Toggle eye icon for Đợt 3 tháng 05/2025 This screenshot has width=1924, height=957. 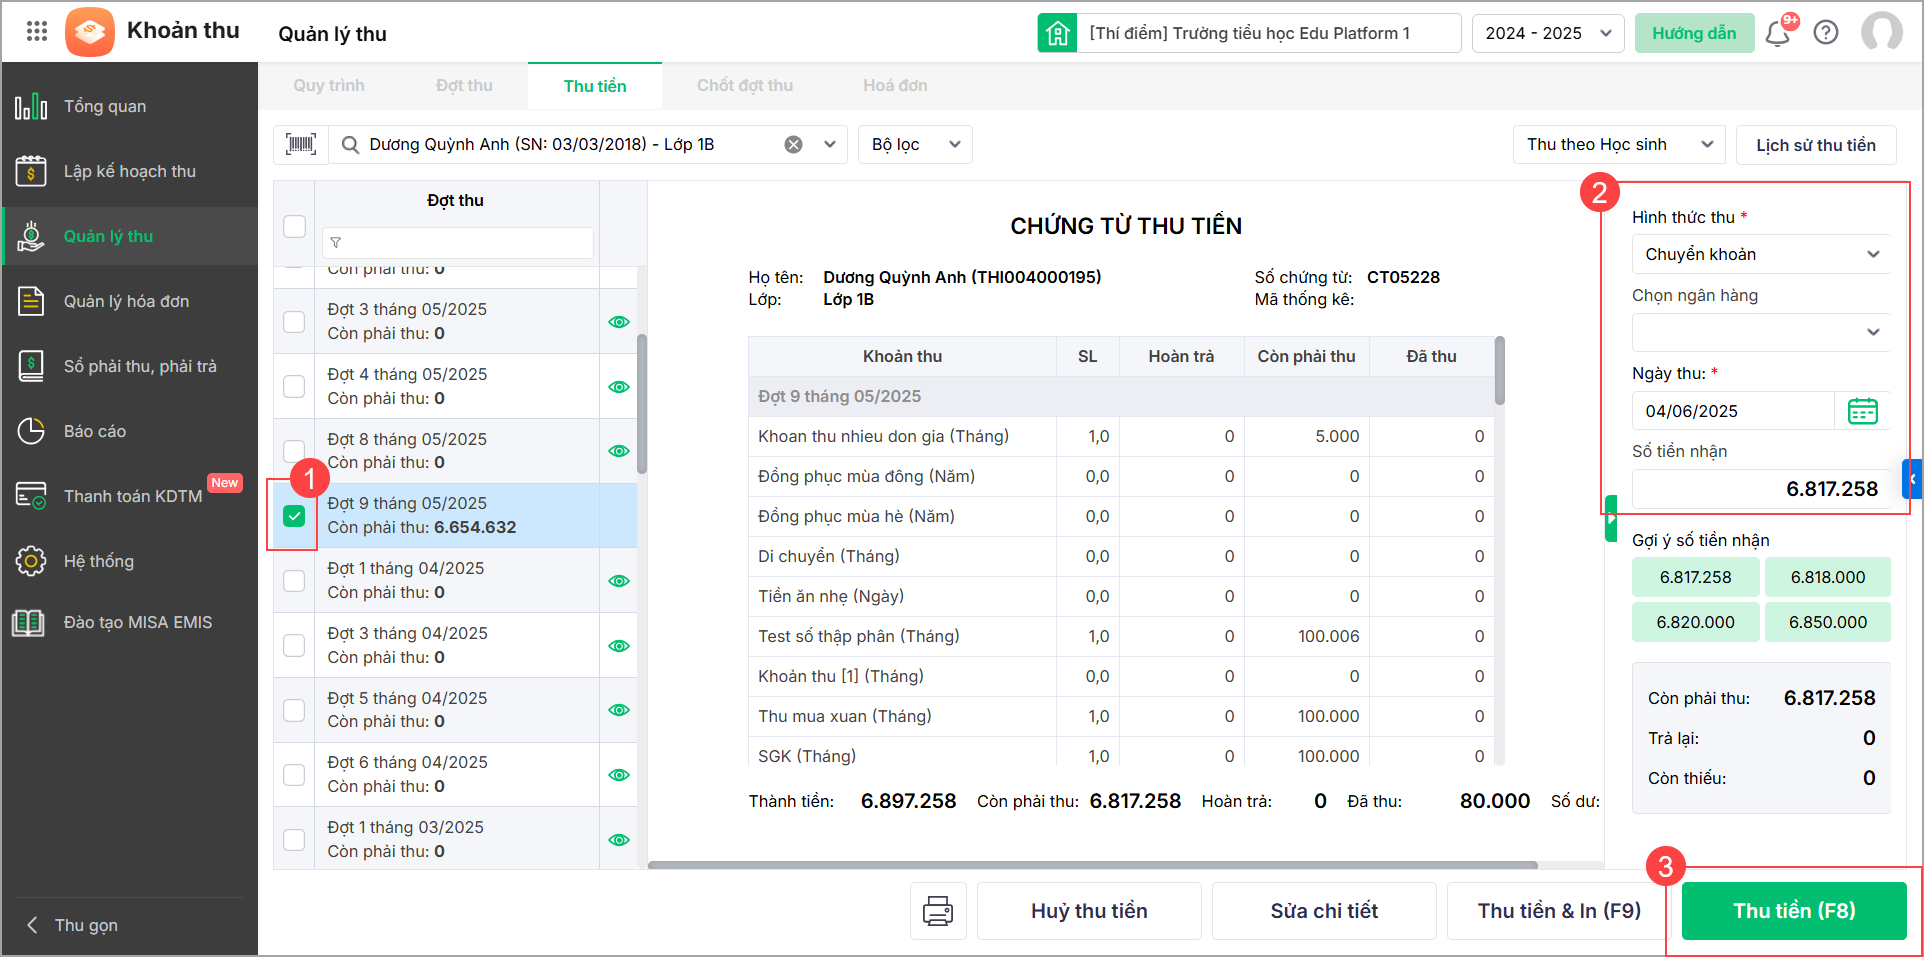pyautogui.click(x=619, y=322)
